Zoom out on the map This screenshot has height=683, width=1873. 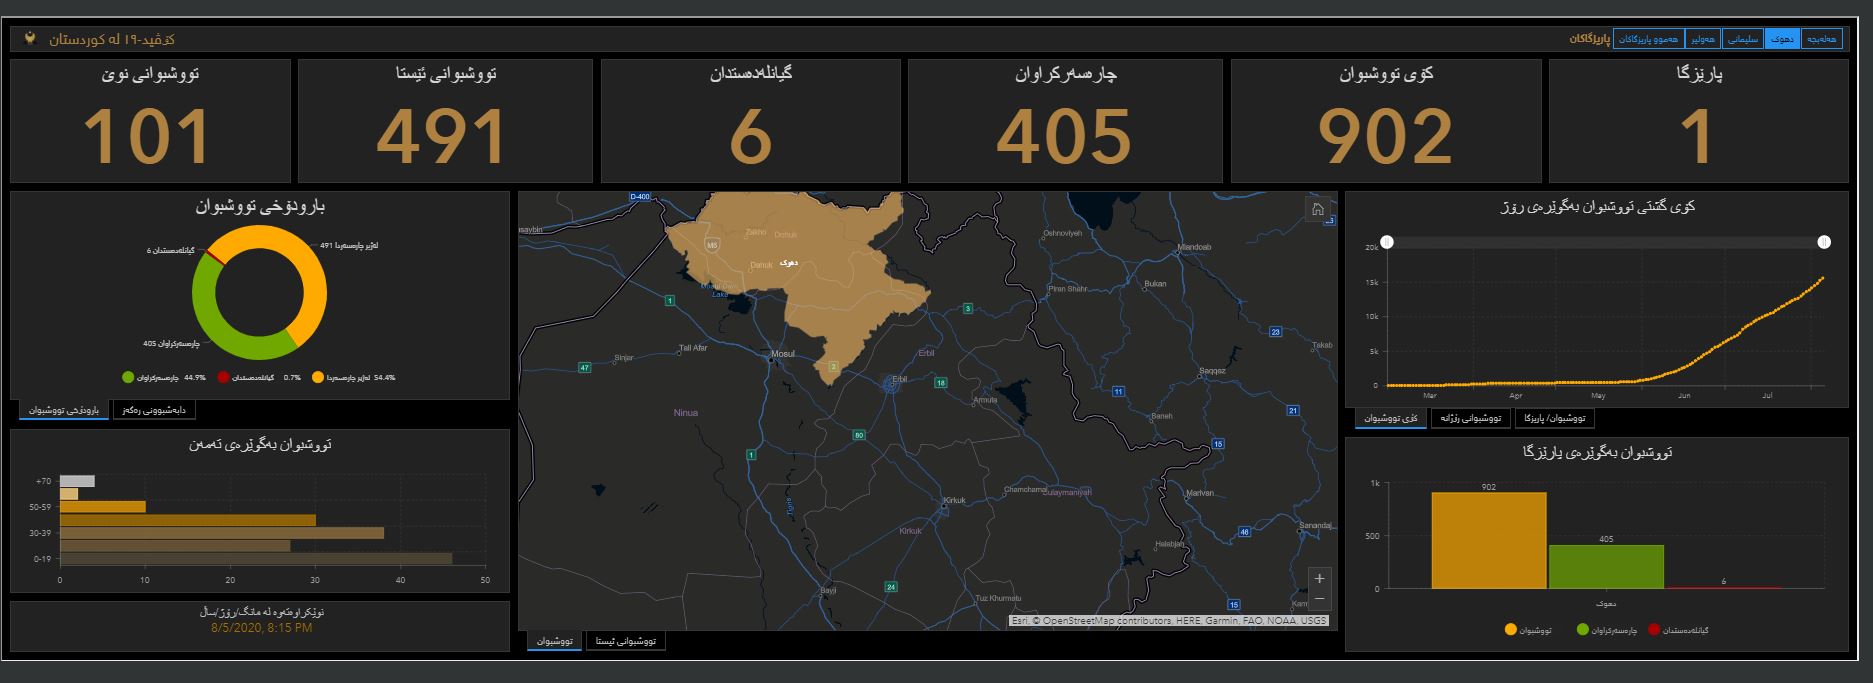1319,599
